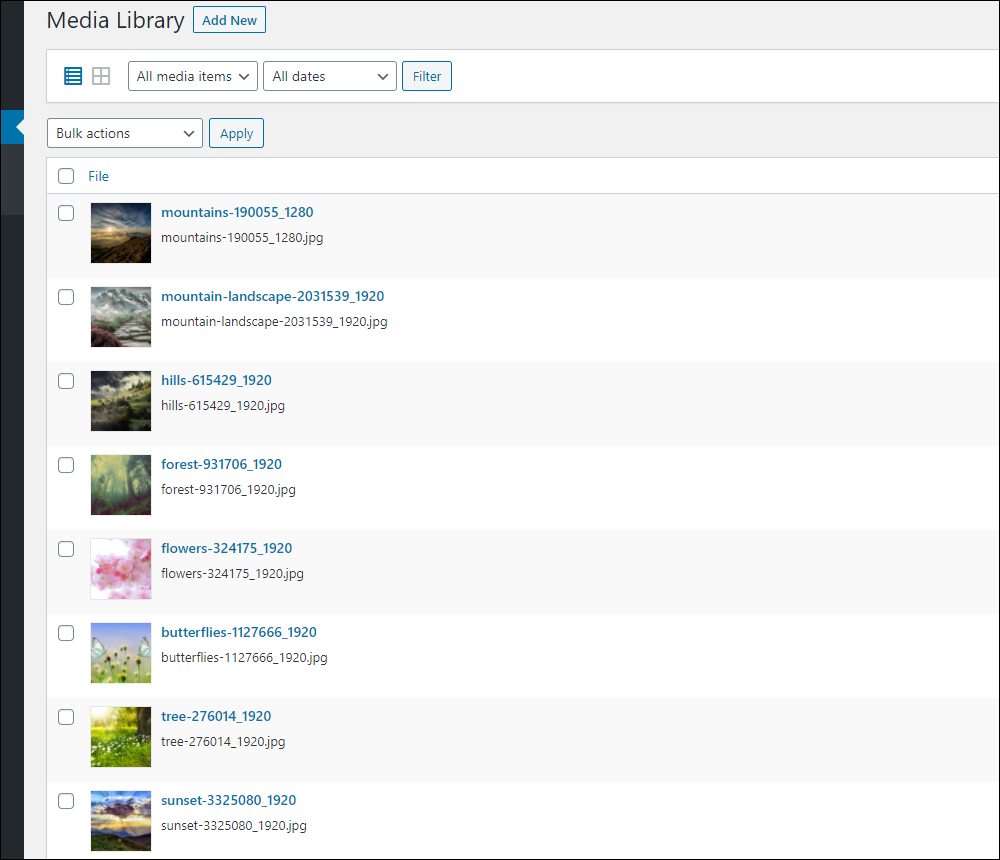1000x860 pixels.
Task: Click the forest-931706_1920 thumbnail
Action: (121, 485)
